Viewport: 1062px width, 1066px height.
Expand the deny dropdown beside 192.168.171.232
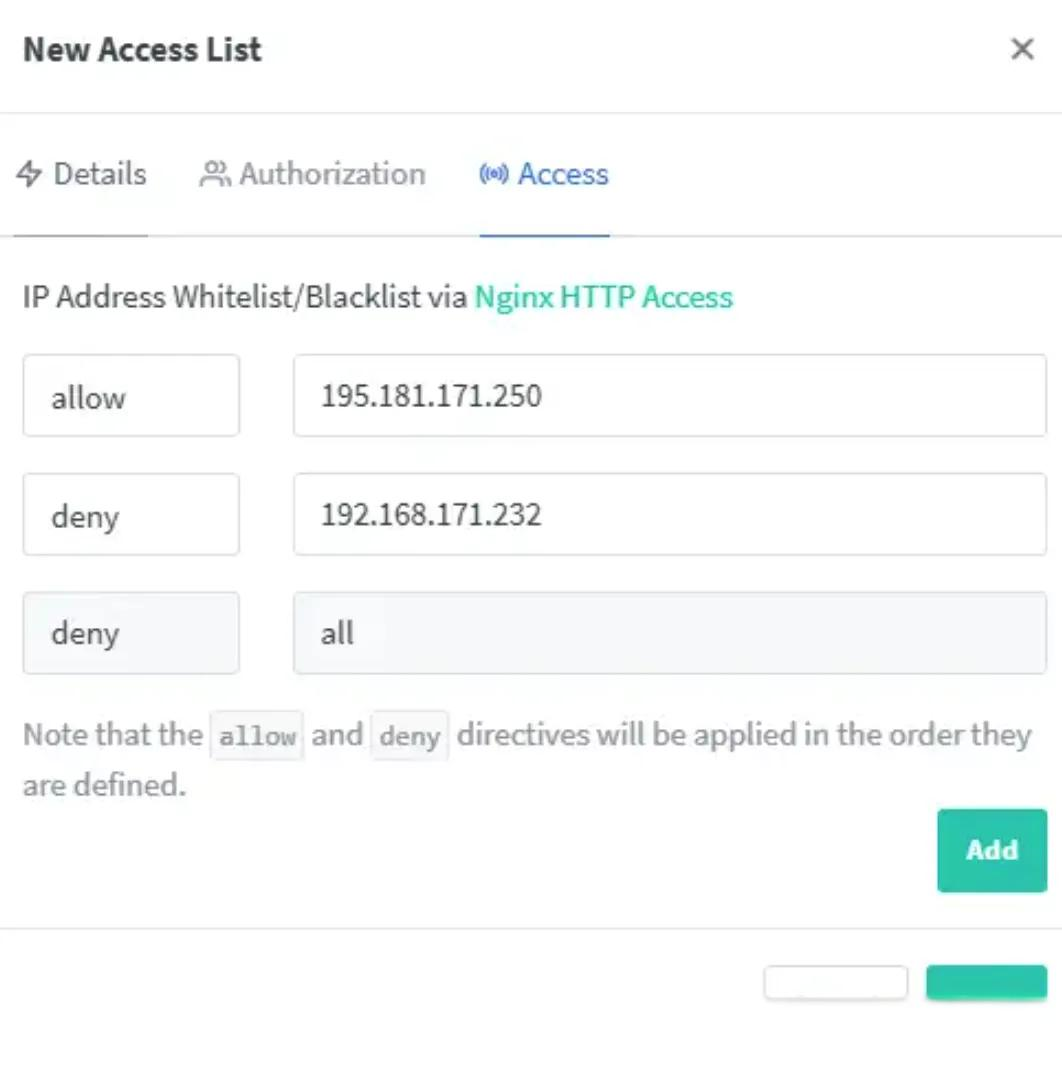point(131,515)
